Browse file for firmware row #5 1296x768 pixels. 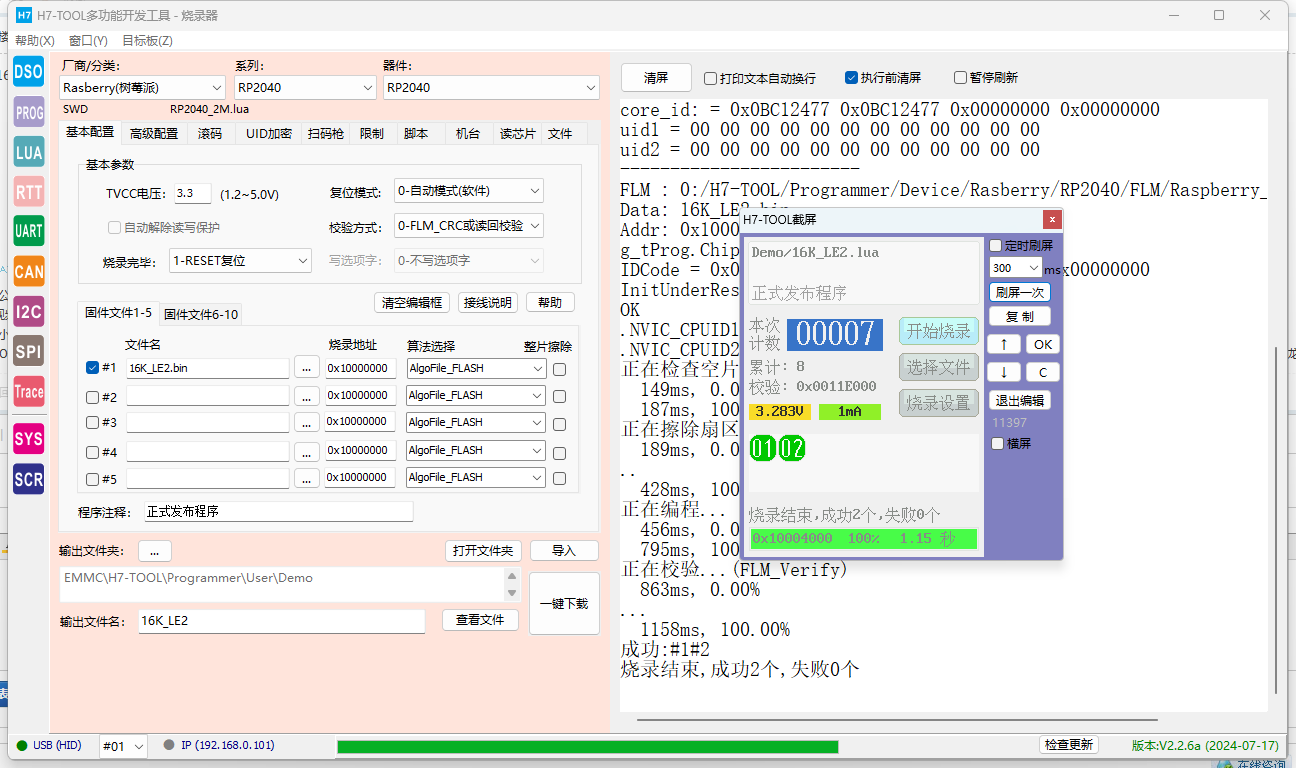click(307, 478)
